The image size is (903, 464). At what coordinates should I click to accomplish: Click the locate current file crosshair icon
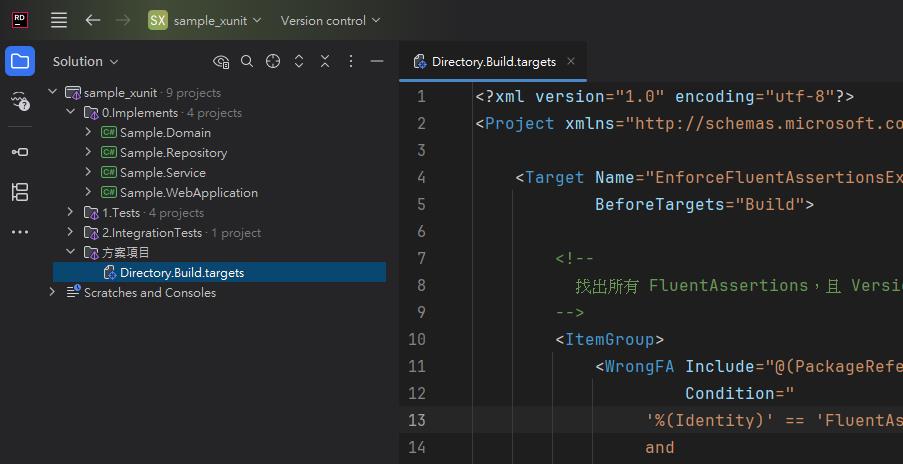tap(273, 62)
